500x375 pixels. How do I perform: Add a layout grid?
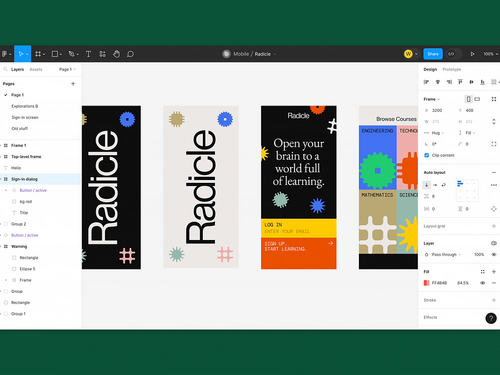click(x=494, y=226)
